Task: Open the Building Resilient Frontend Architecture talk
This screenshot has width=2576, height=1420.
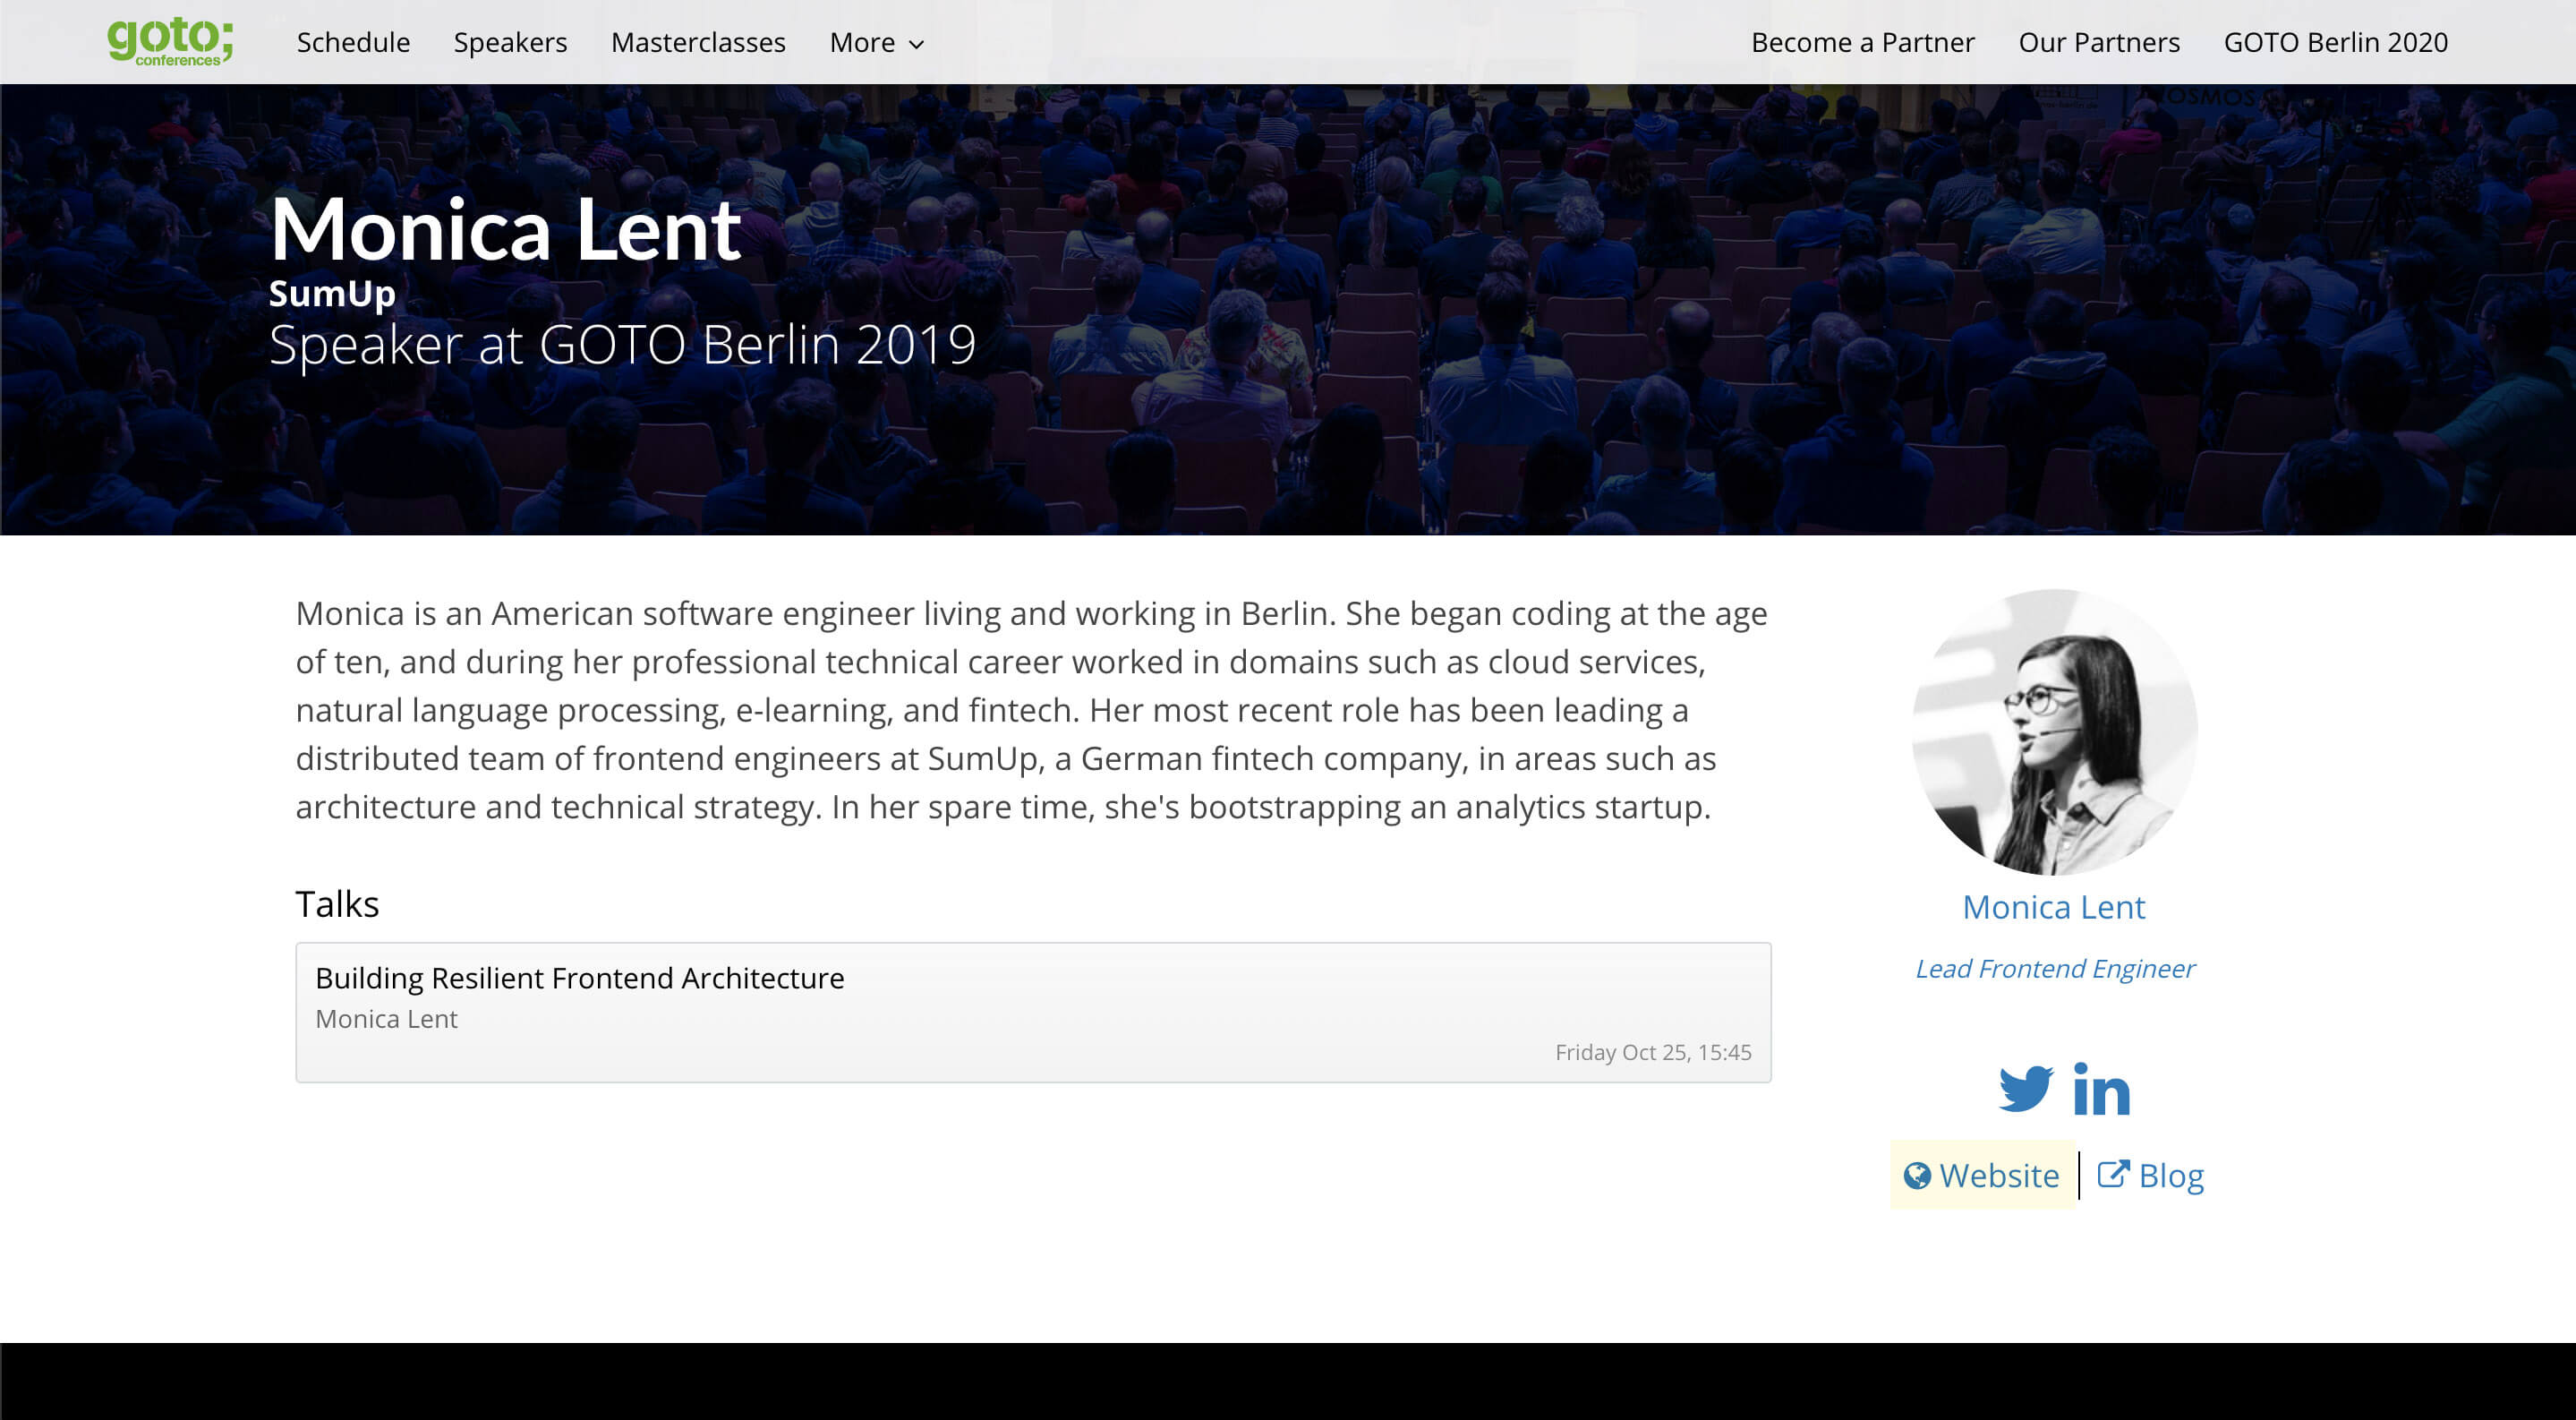Action: tap(1033, 1012)
